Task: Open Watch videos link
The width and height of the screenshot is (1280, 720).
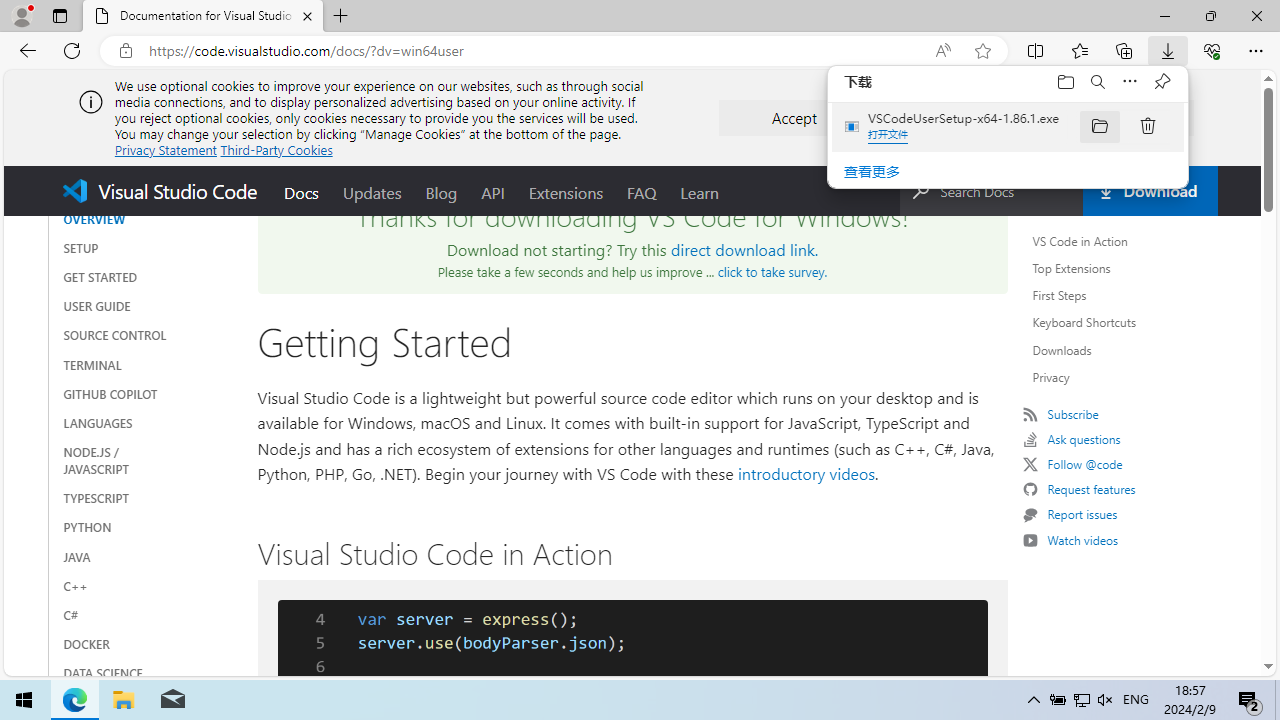Action: click(x=1082, y=540)
